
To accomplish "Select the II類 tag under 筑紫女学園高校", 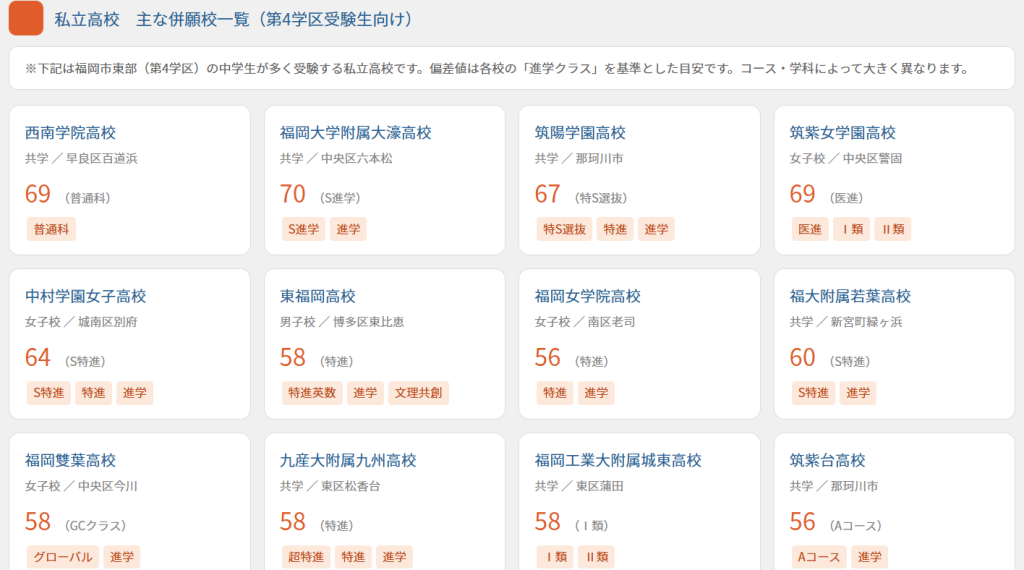I will (x=893, y=229).
